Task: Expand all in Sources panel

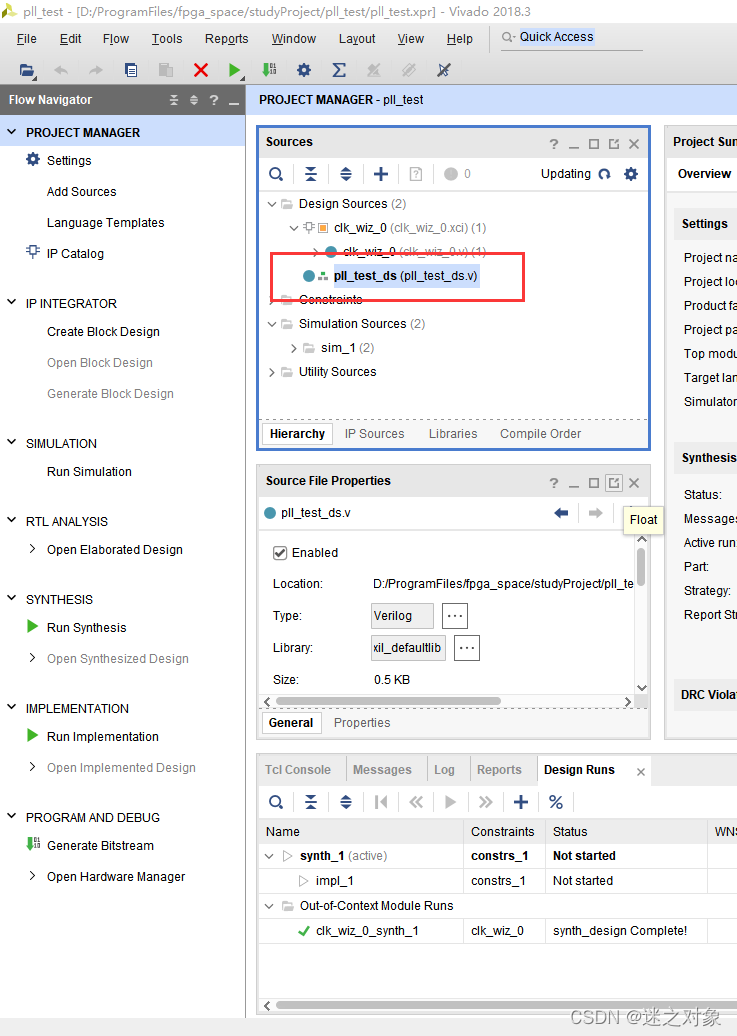Action: [346, 174]
